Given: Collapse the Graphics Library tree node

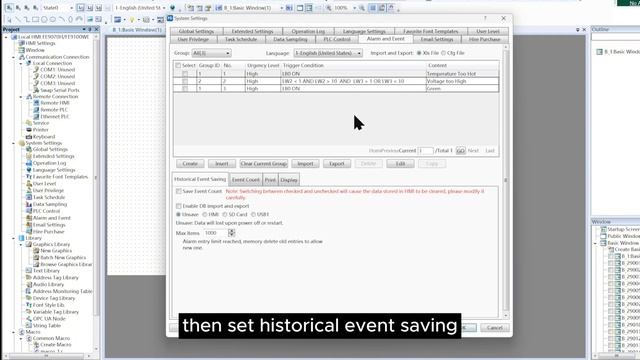Looking at the screenshot, I should click(x=21, y=244).
